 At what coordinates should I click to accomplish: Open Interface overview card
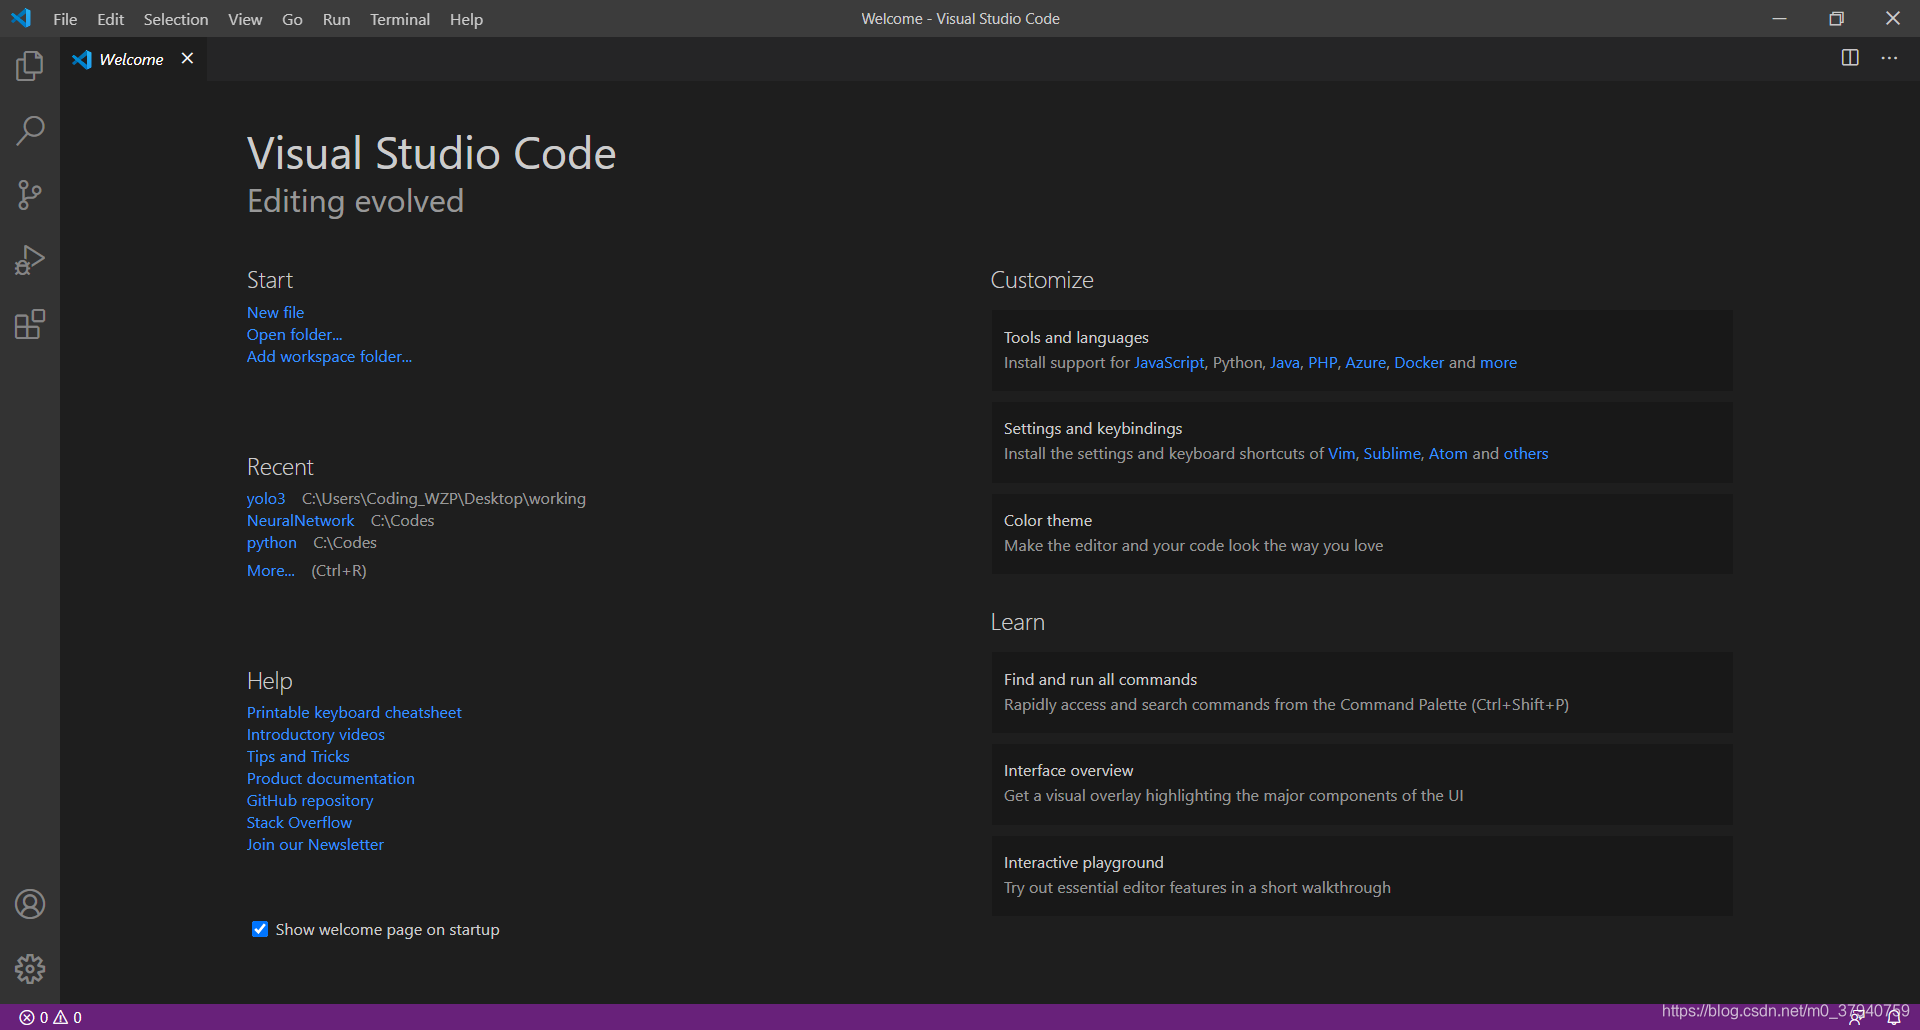(1362, 783)
